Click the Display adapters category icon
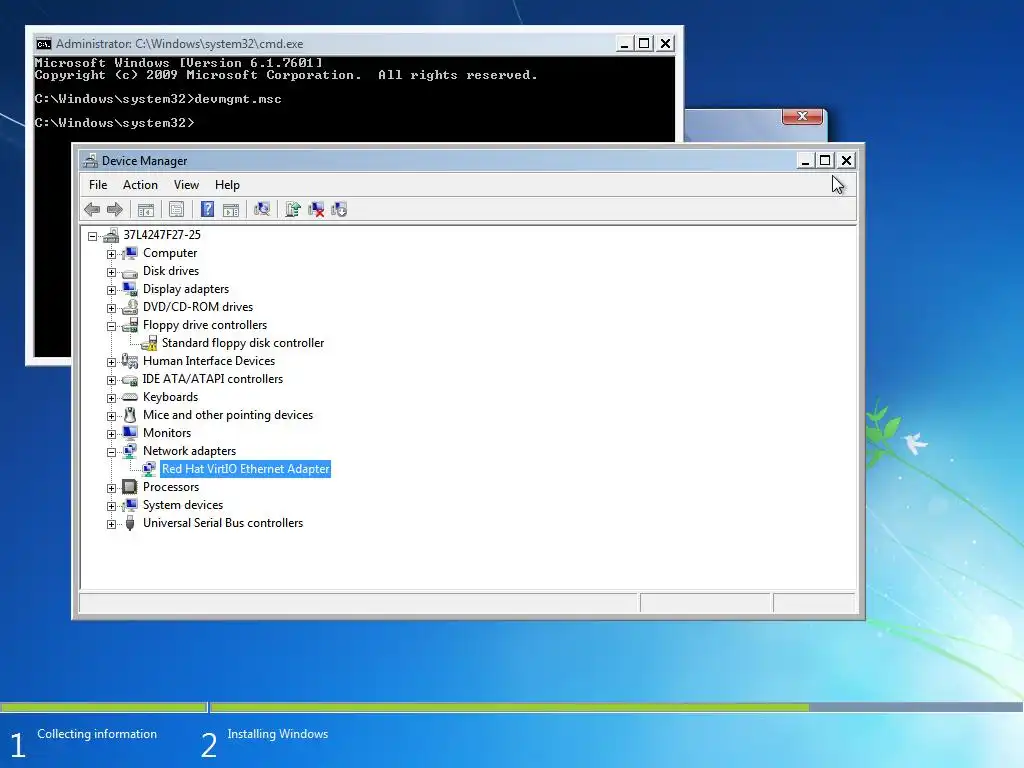Image resolution: width=1024 pixels, height=768 pixels. tap(130, 289)
